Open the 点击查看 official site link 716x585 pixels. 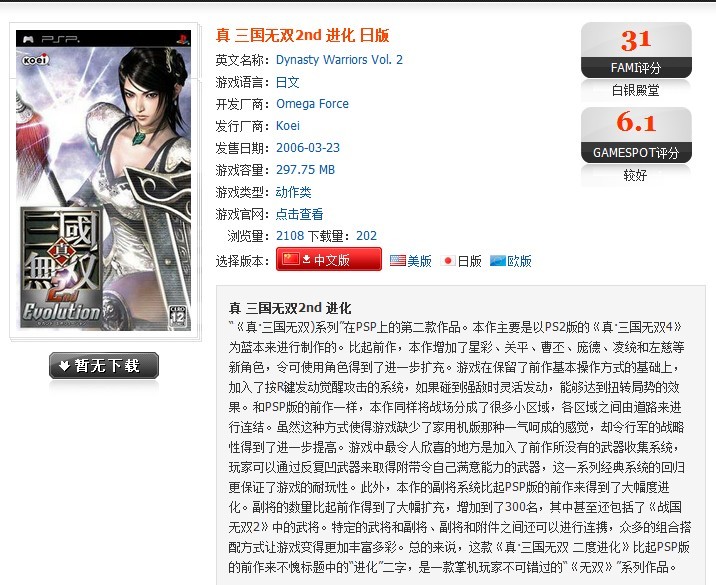300,214
